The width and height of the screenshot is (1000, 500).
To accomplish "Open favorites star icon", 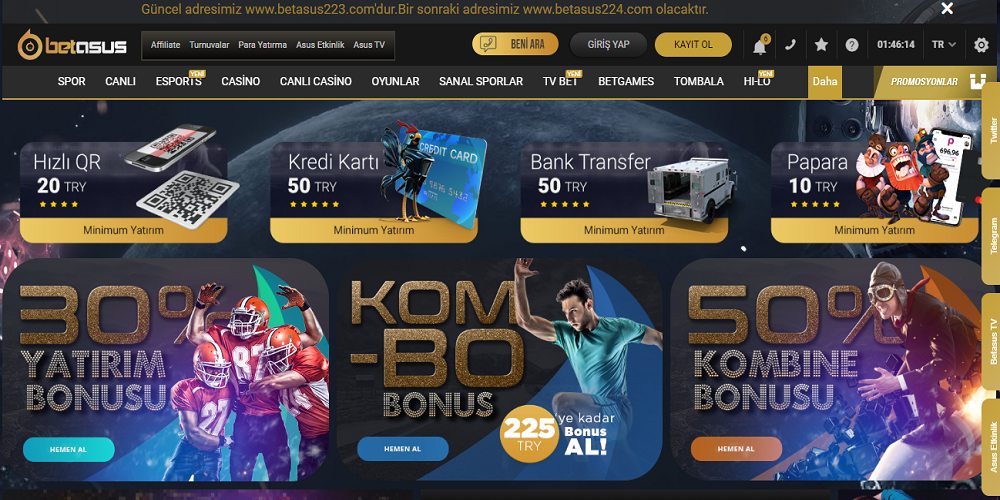I will [x=821, y=45].
